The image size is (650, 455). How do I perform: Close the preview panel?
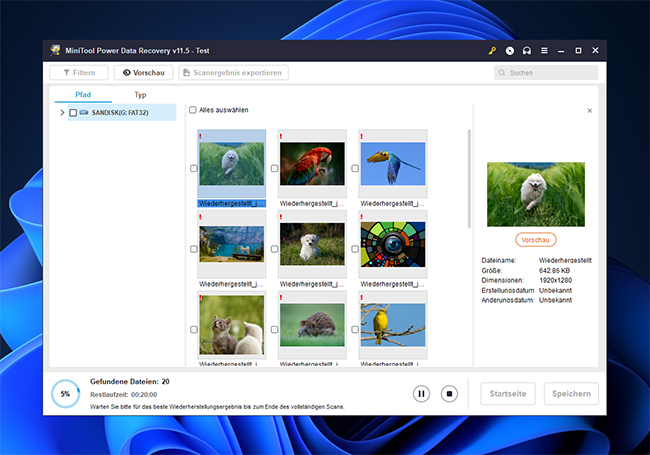pos(589,111)
